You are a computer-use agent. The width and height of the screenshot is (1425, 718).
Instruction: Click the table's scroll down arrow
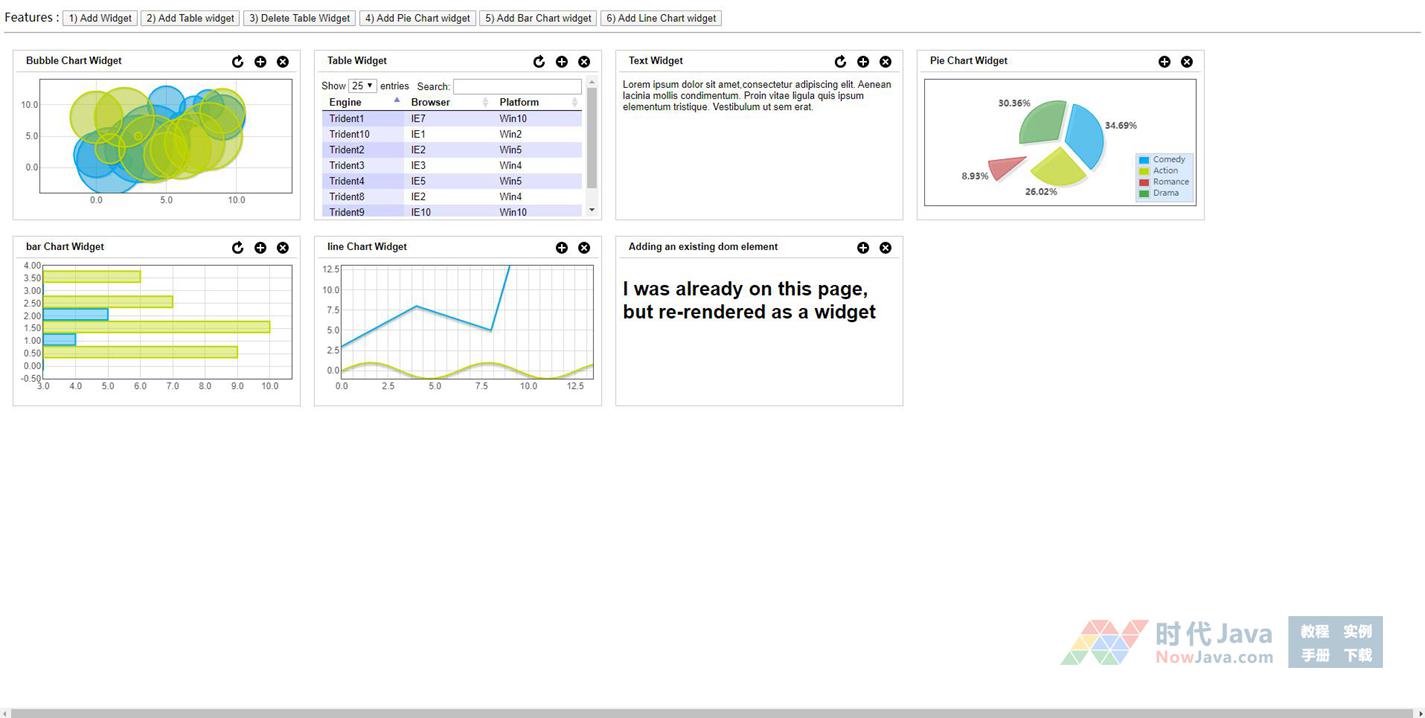pos(592,210)
